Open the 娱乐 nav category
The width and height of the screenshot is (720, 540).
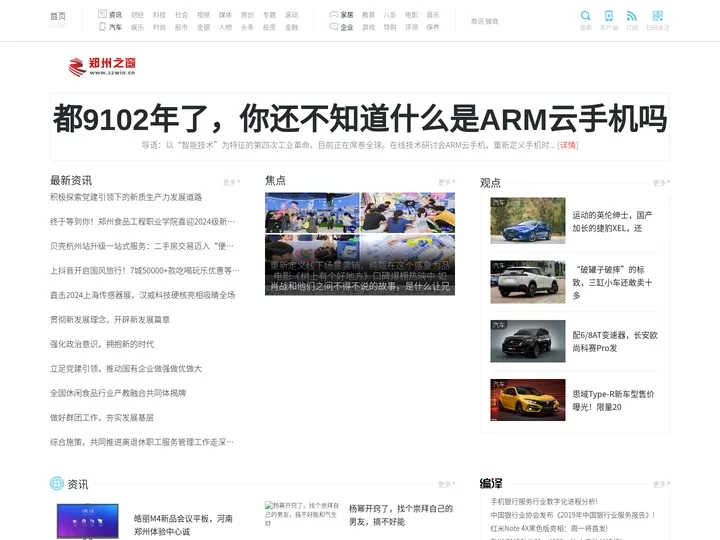137,27
